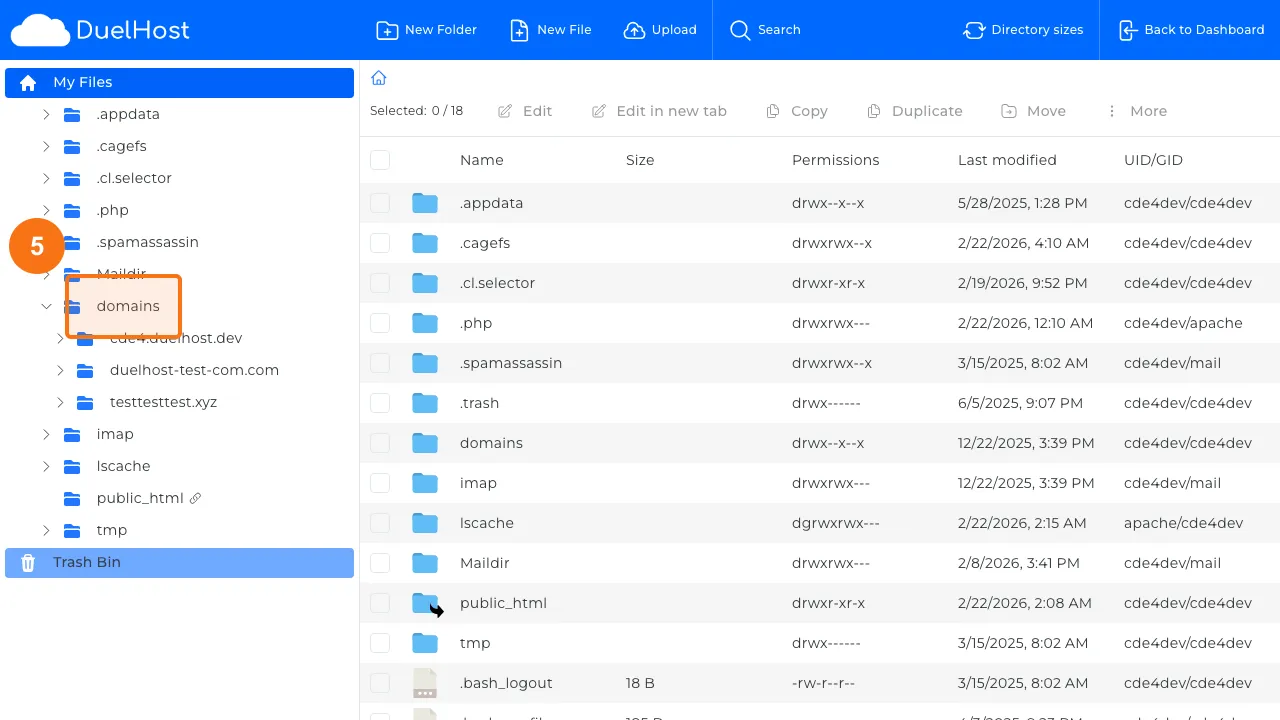Create a New Folder
Screen dimensions: 1280x720
pos(426,30)
